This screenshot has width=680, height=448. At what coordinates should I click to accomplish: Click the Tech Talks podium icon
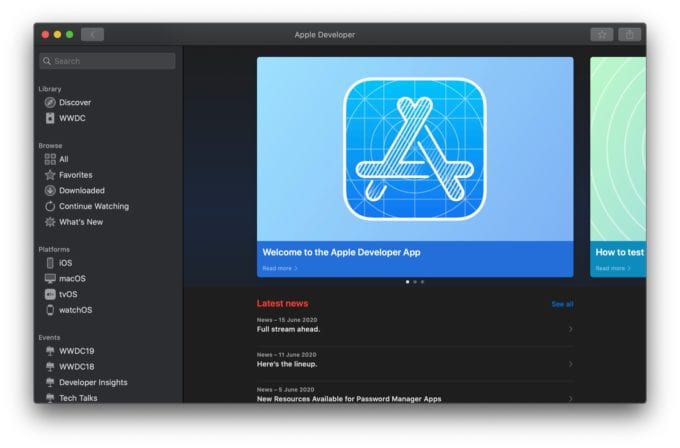tap(50, 398)
